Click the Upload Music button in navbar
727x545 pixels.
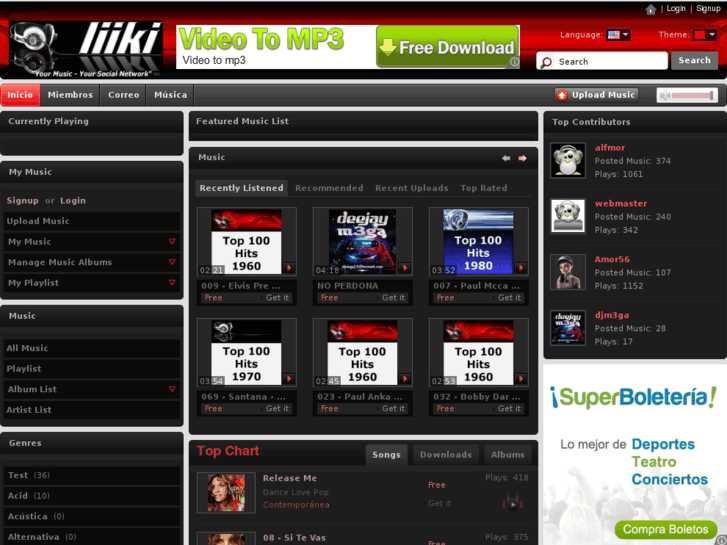[x=596, y=95]
